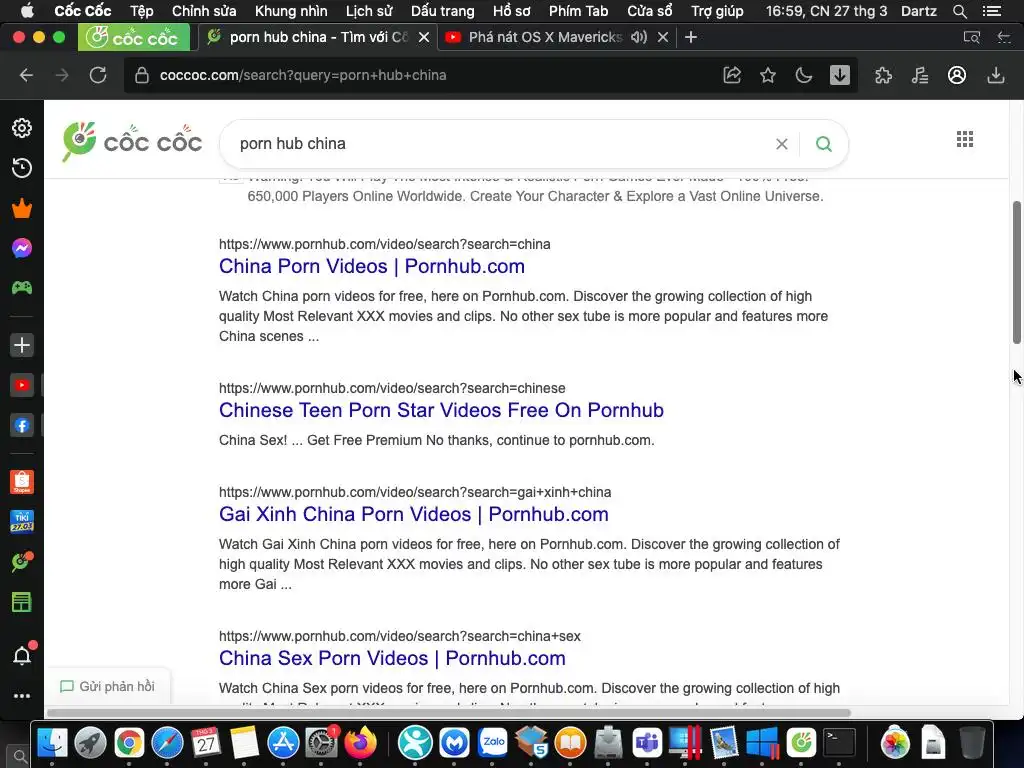Open the user profile icon
1024x768 pixels.
[957, 75]
